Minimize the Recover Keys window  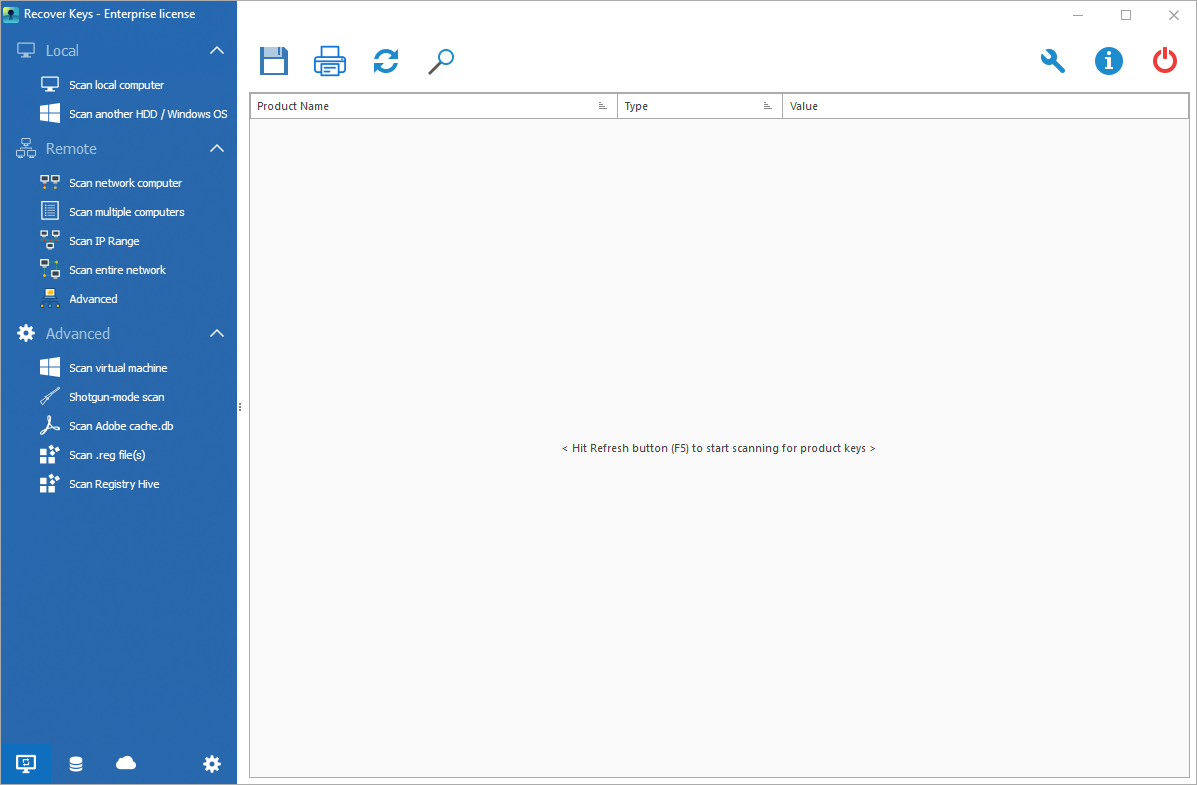(x=1078, y=15)
